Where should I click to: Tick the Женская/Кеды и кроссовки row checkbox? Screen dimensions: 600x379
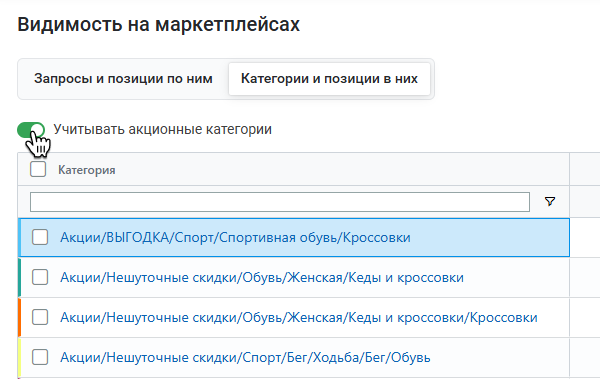[40, 277]
